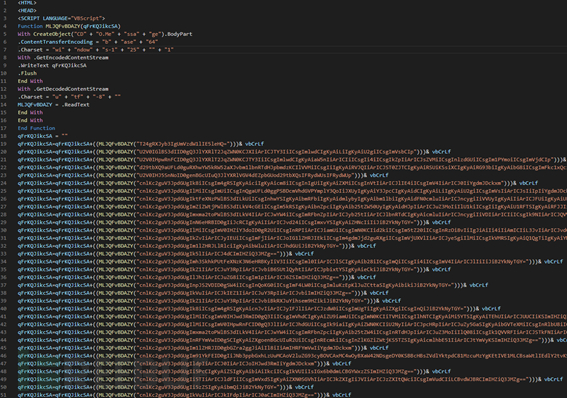Click the End Function statement
This screenshot has width=567, height=398.
pos(37,128)
